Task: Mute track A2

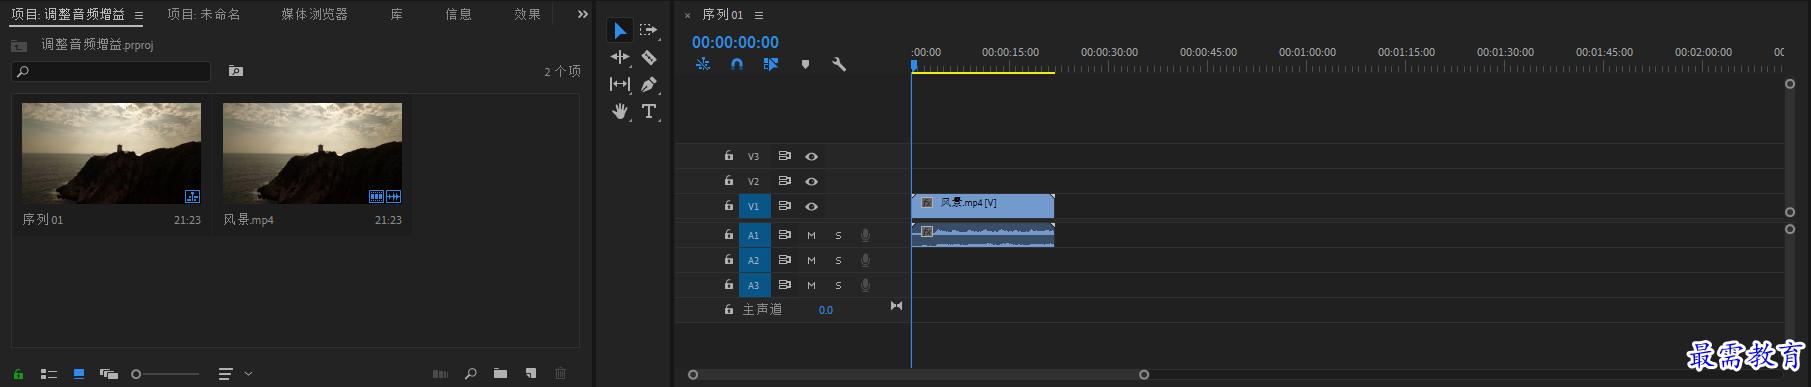Action: point(811,261)
